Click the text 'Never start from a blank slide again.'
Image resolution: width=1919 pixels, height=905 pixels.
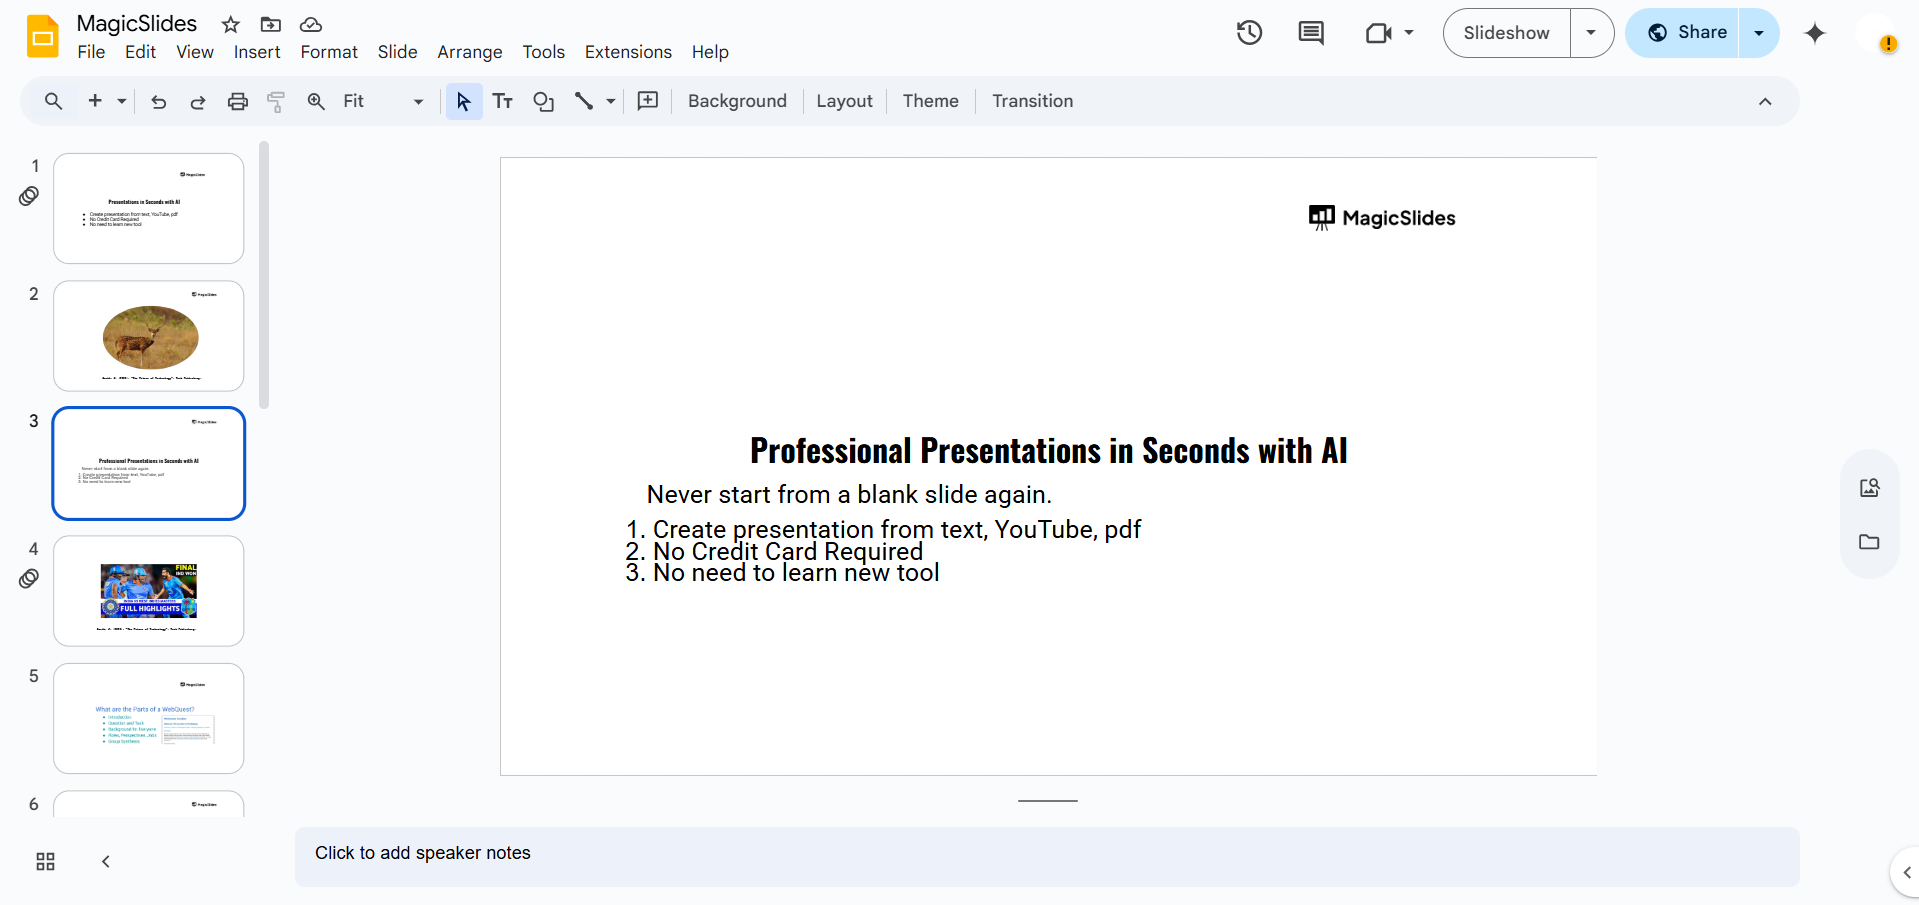click(849, 495)
